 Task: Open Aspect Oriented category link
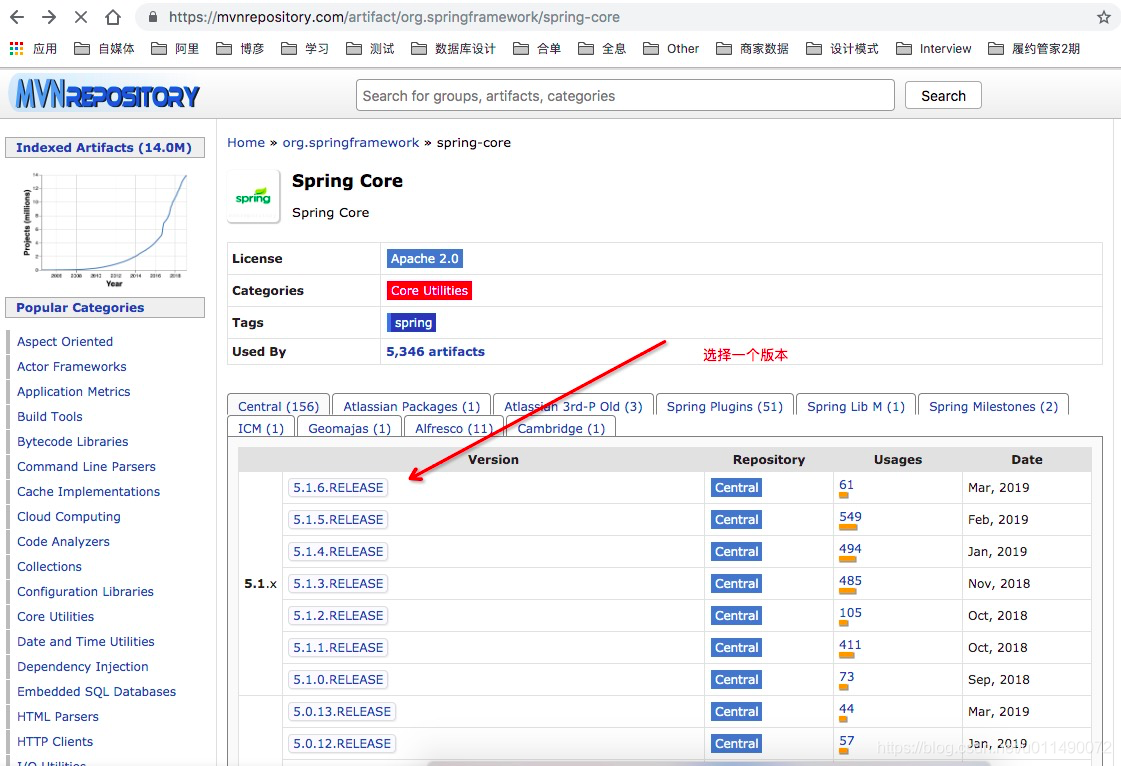[65, 341]
